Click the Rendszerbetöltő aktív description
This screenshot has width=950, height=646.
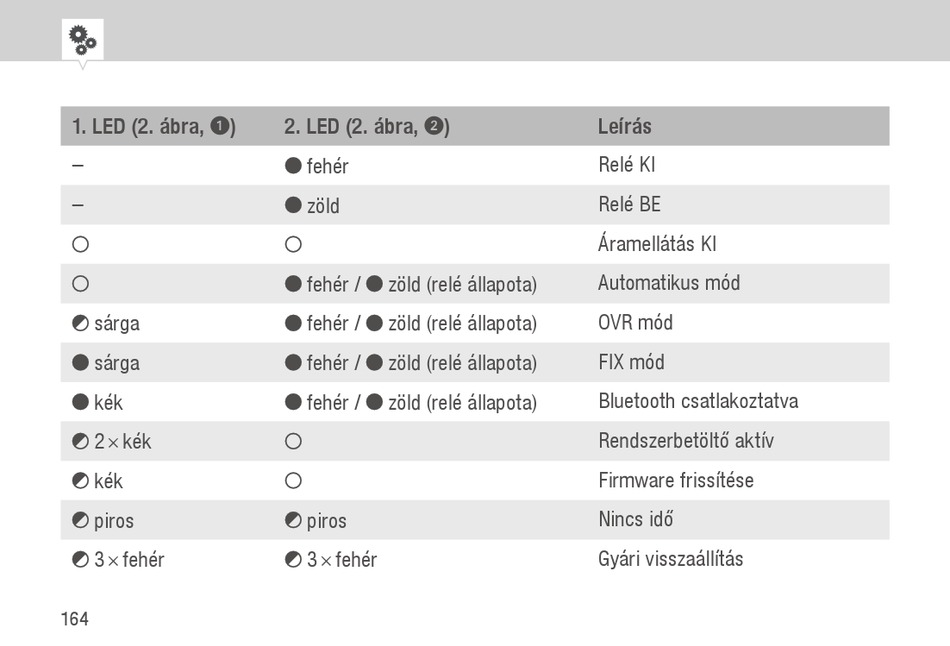tap(686, 441)
